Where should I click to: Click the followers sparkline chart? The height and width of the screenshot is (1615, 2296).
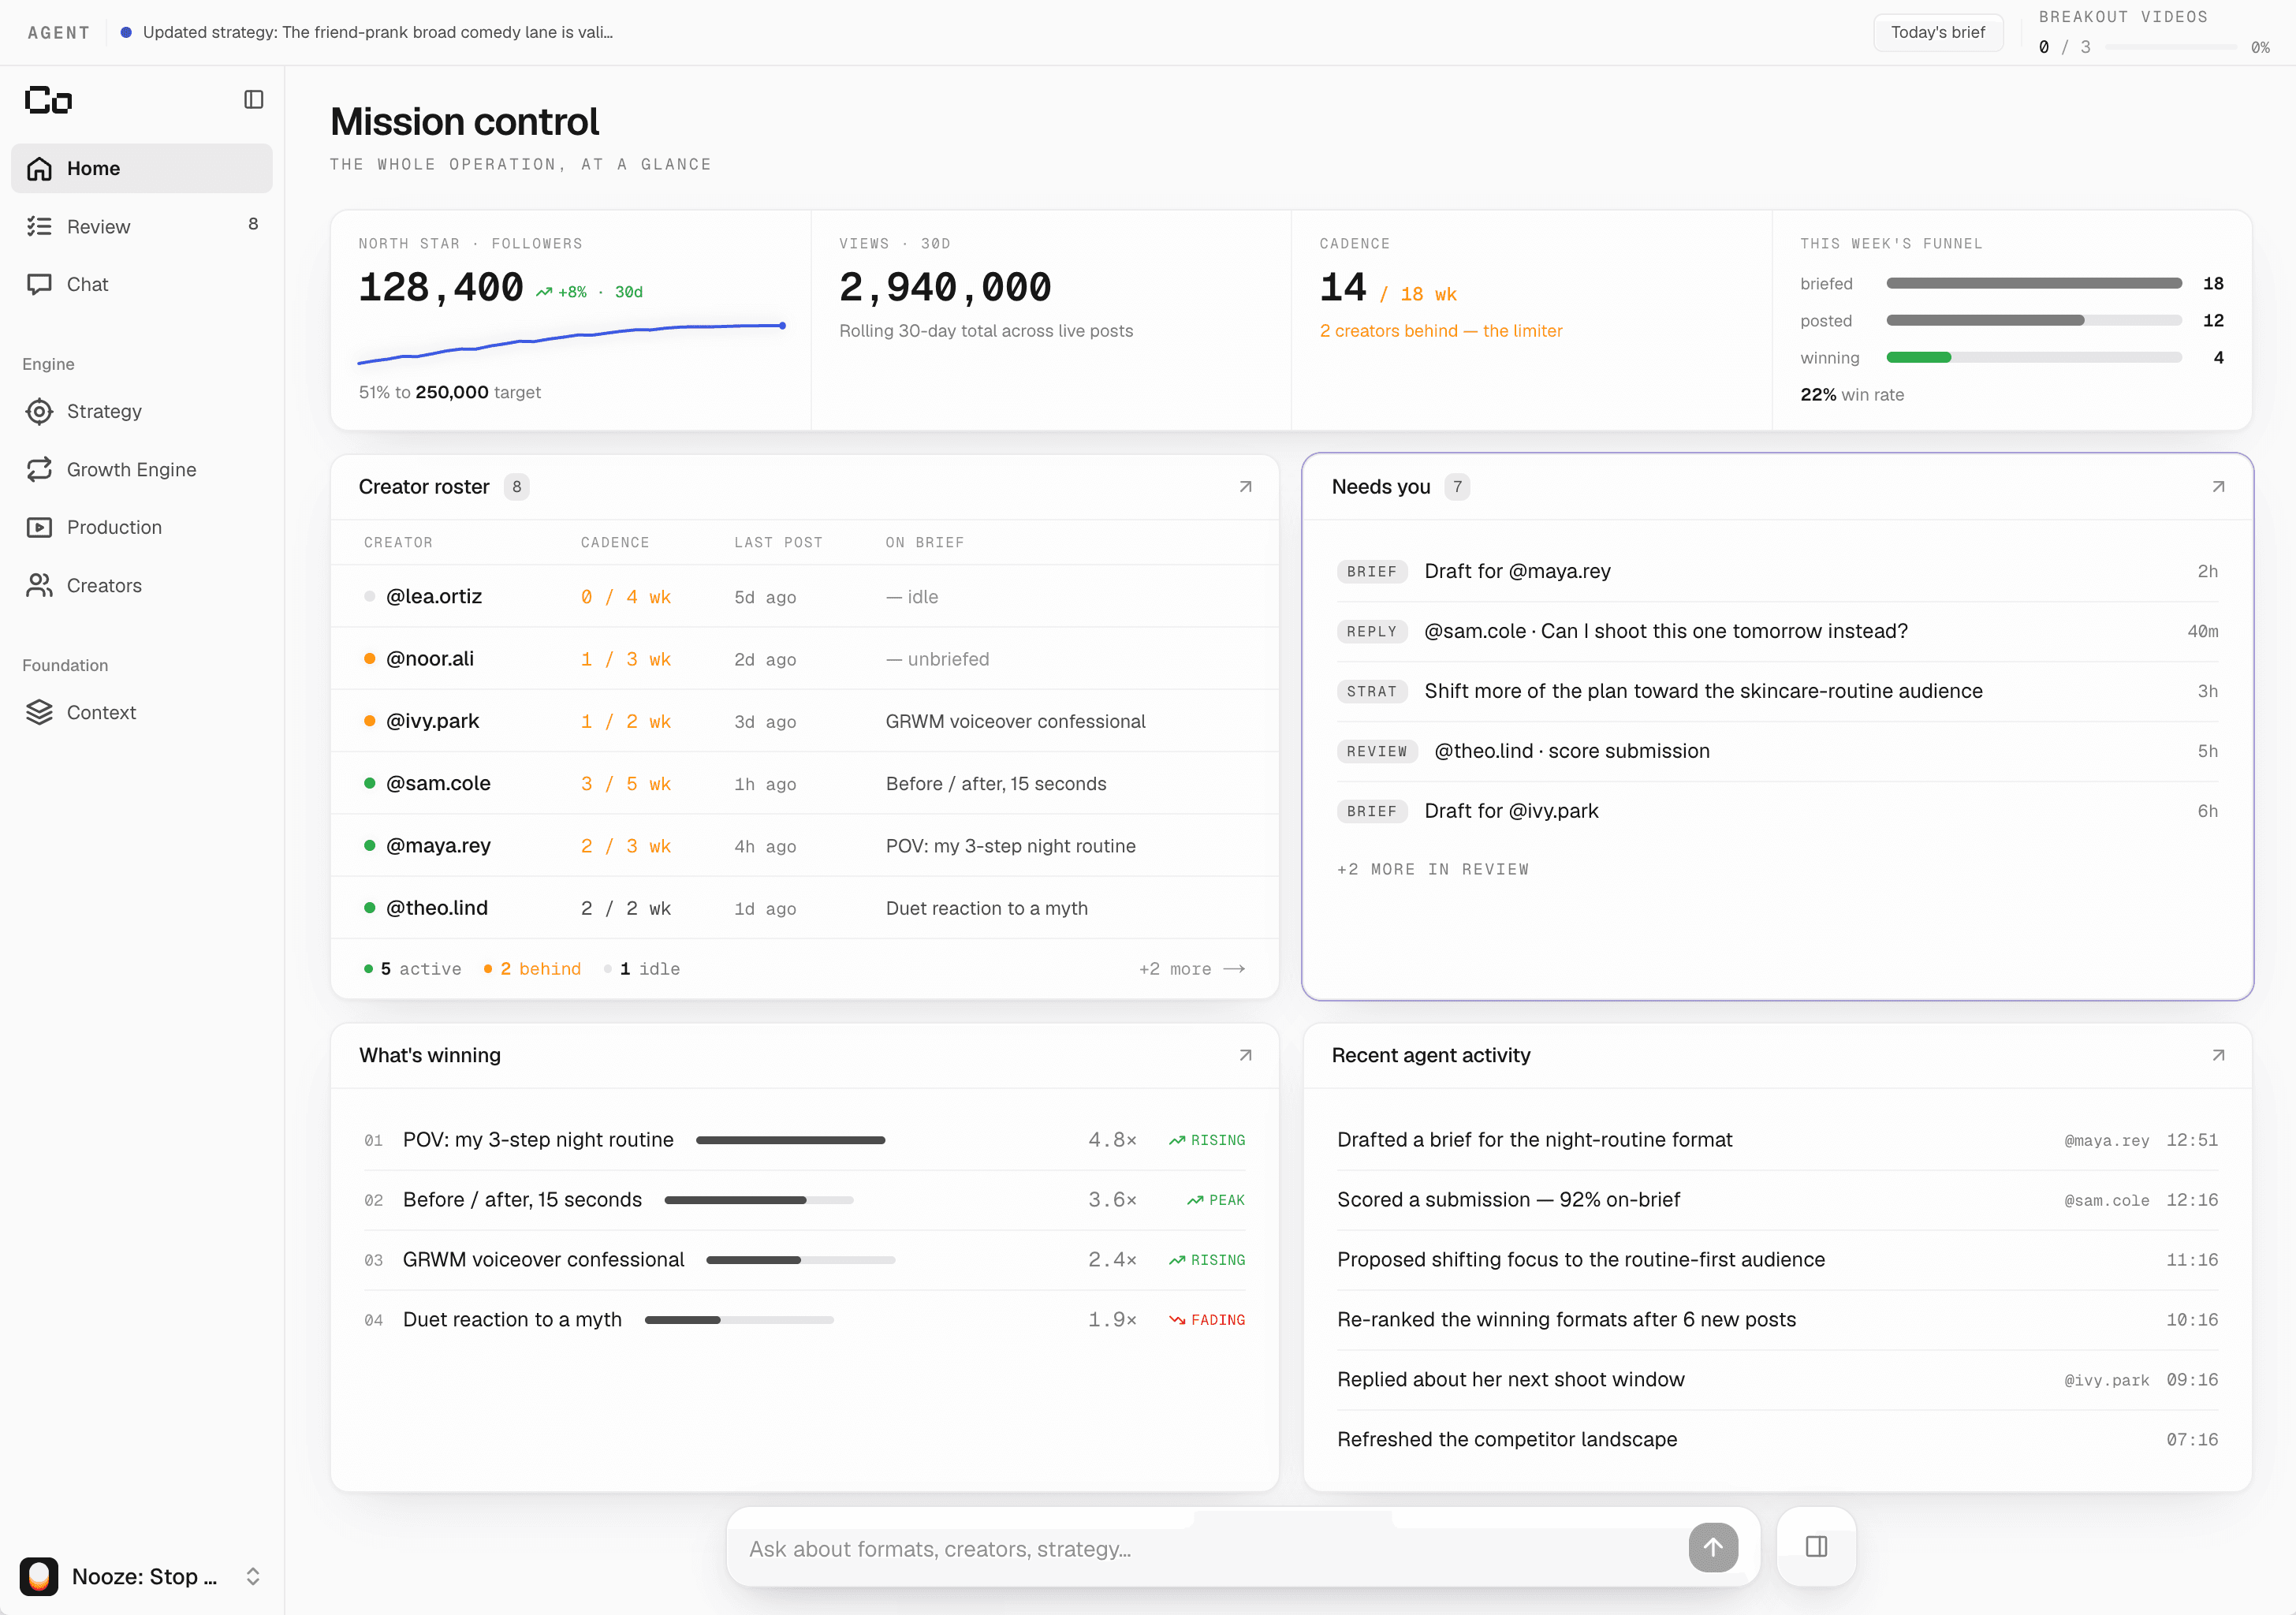(571, 343)
